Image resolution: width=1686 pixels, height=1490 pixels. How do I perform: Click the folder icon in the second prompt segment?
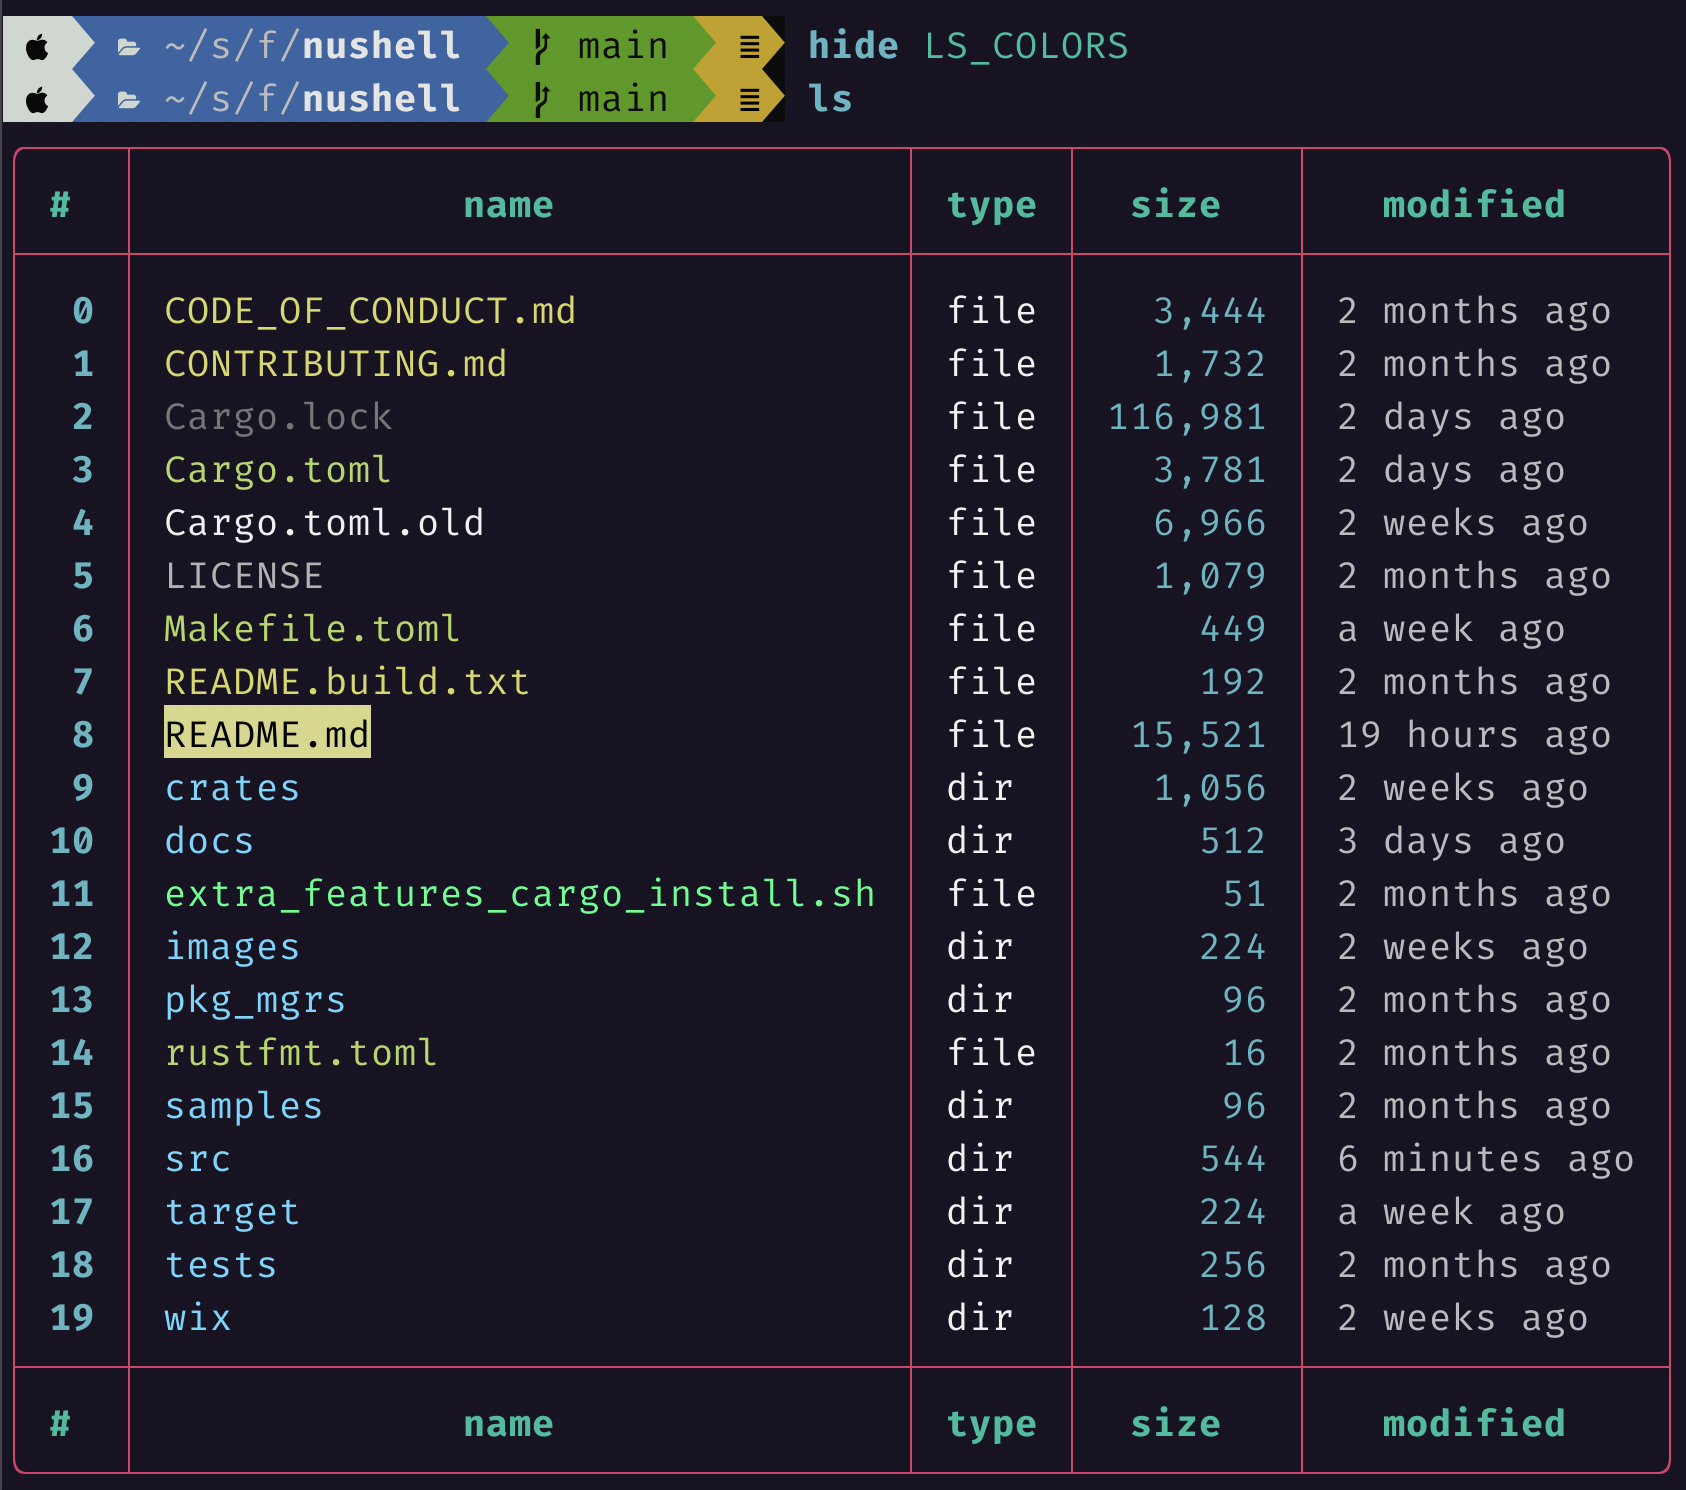[x=127, y=97]
